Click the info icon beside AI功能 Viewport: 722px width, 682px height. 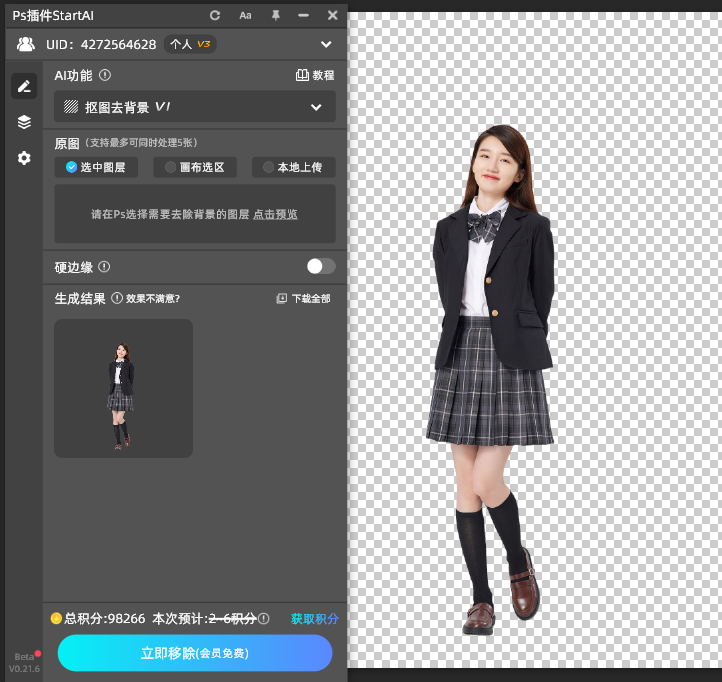pyautogui.click(x=105, y=75)
